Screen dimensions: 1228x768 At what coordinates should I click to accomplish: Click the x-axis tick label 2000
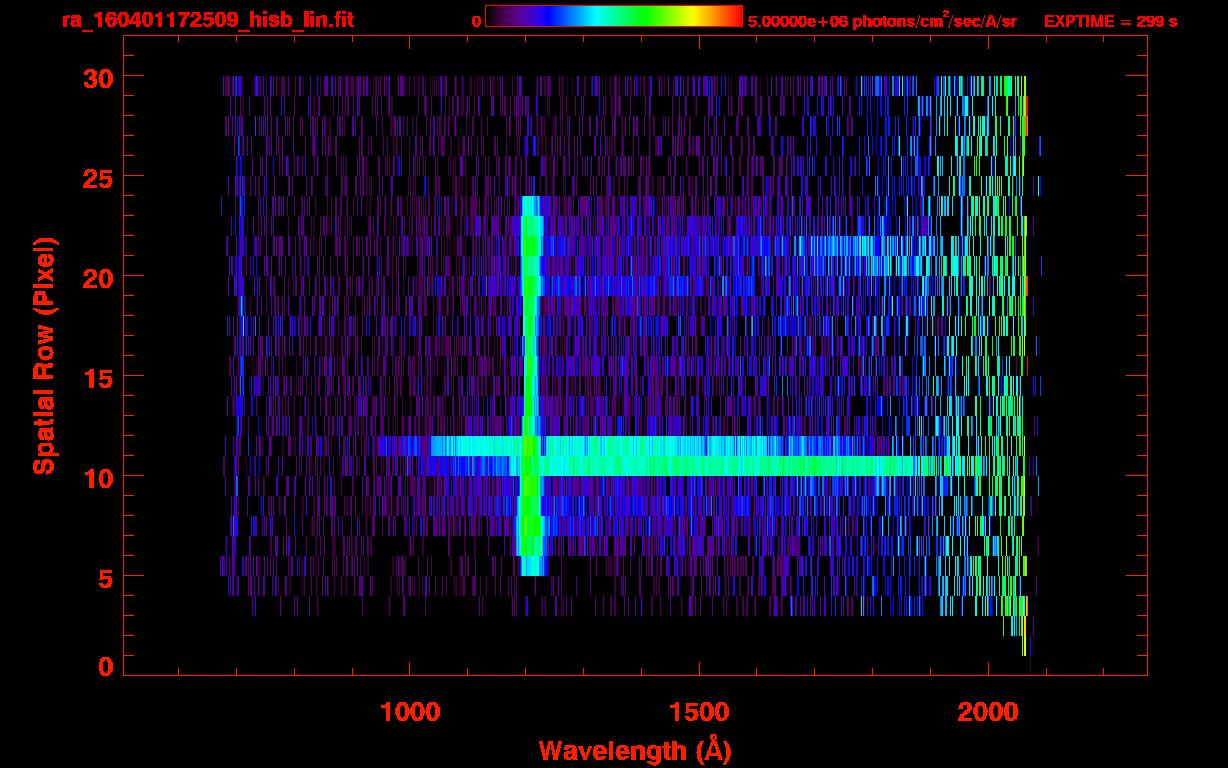[988, 712]
